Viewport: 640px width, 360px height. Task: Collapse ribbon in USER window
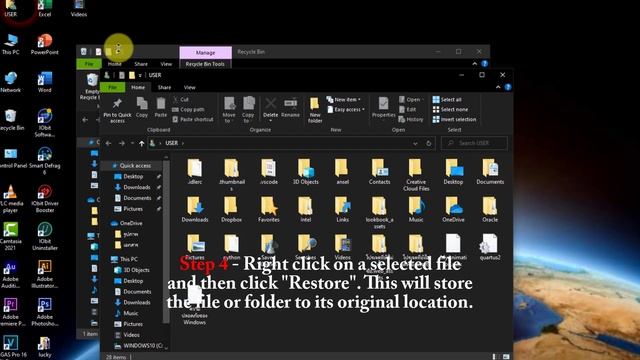click(498, 87)
